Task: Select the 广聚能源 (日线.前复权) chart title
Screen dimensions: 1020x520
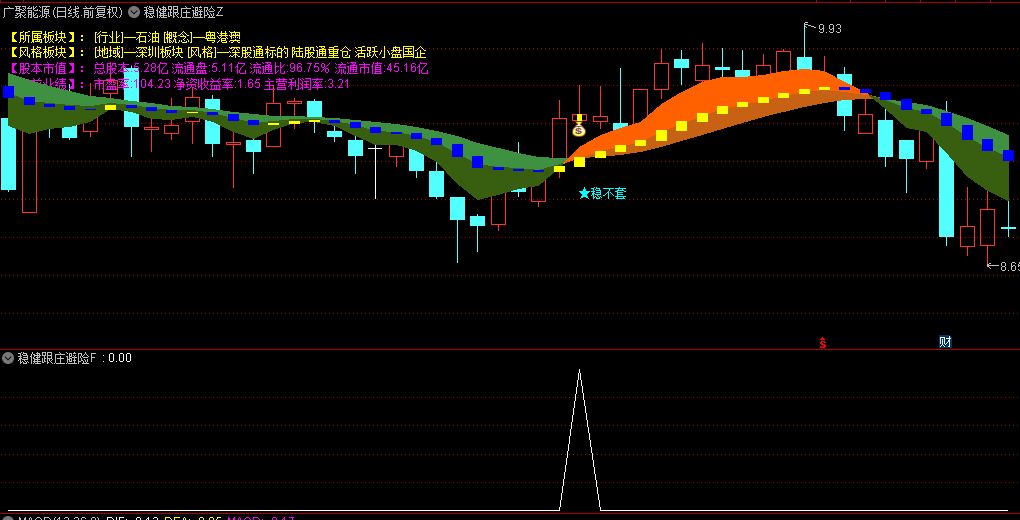Action: click(62, 11)
